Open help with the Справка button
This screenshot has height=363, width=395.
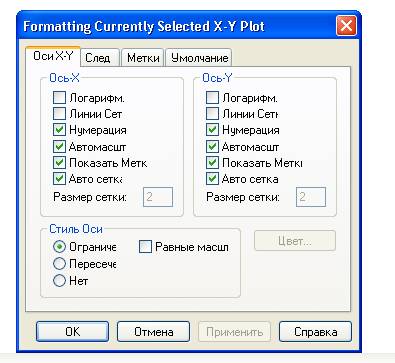315,331
